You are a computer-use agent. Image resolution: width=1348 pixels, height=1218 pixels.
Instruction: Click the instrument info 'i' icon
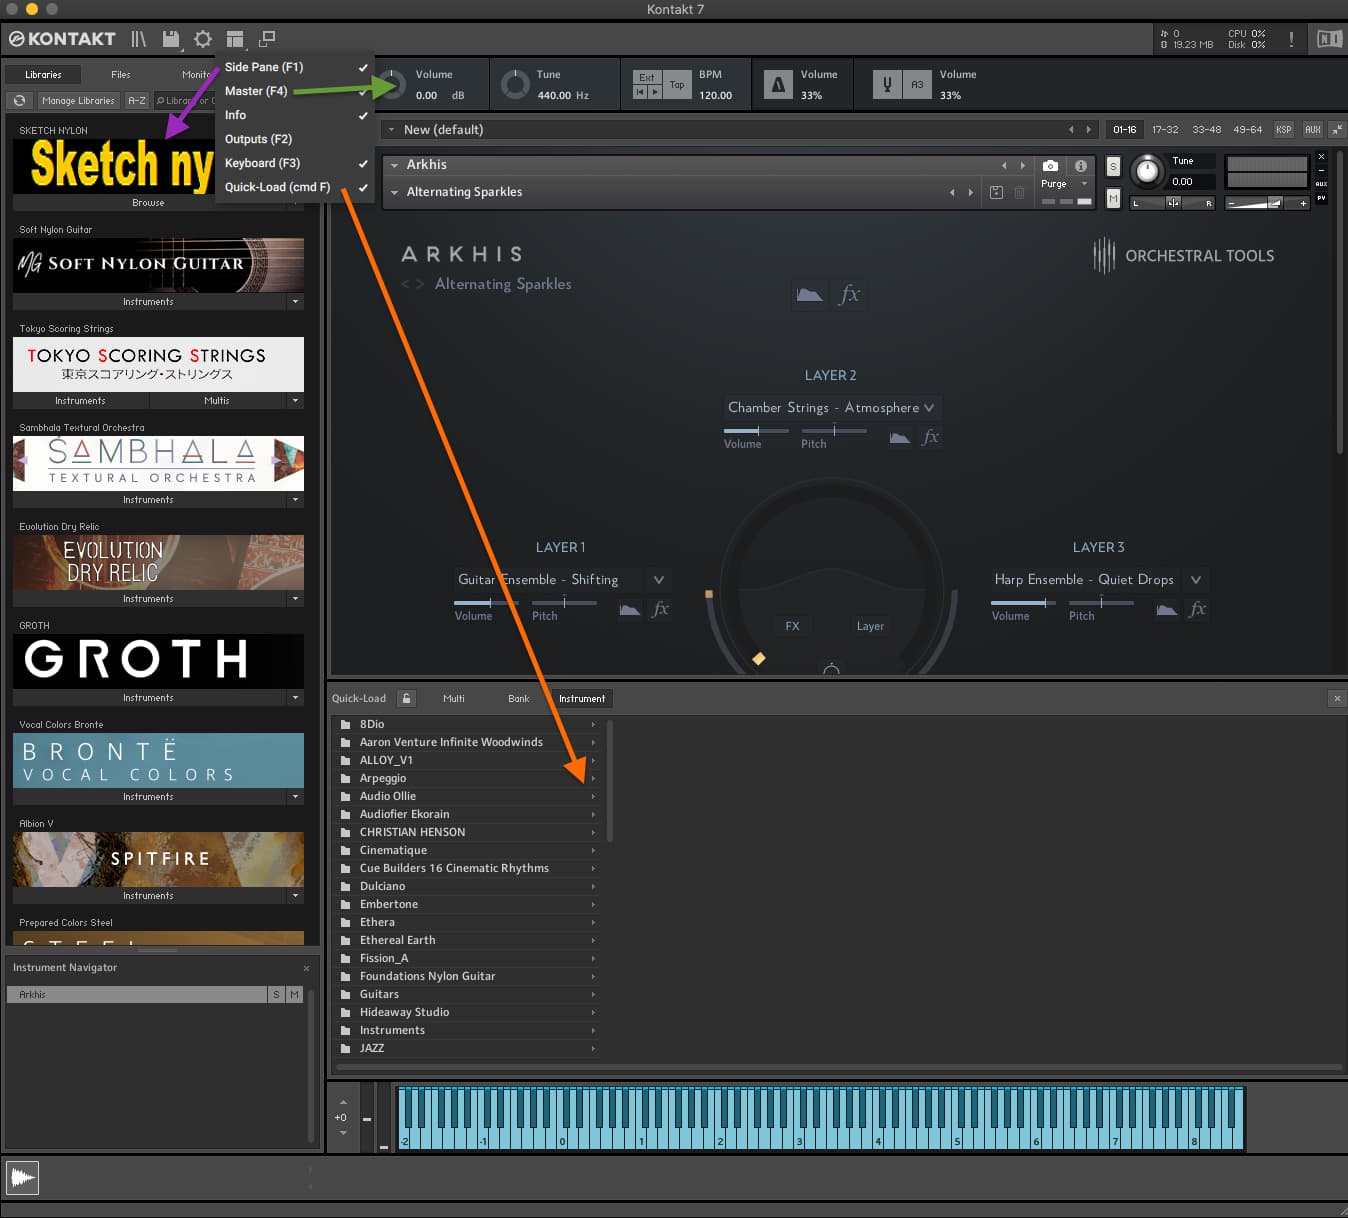pos(1081,166)
